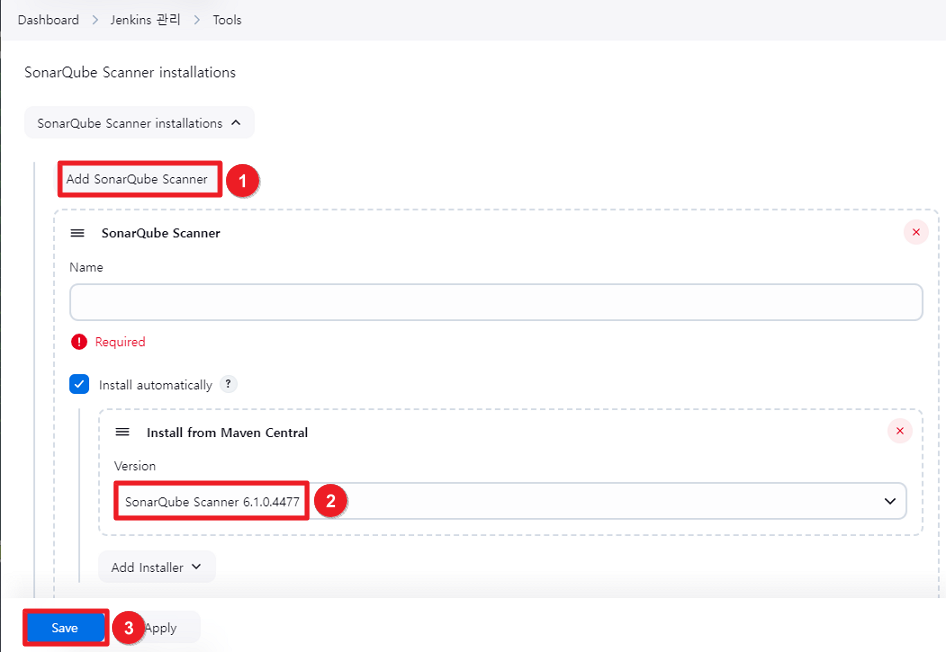Click breadcrumb chevron after Dashboard
946x652 pixels.
(x=95, y=20)
